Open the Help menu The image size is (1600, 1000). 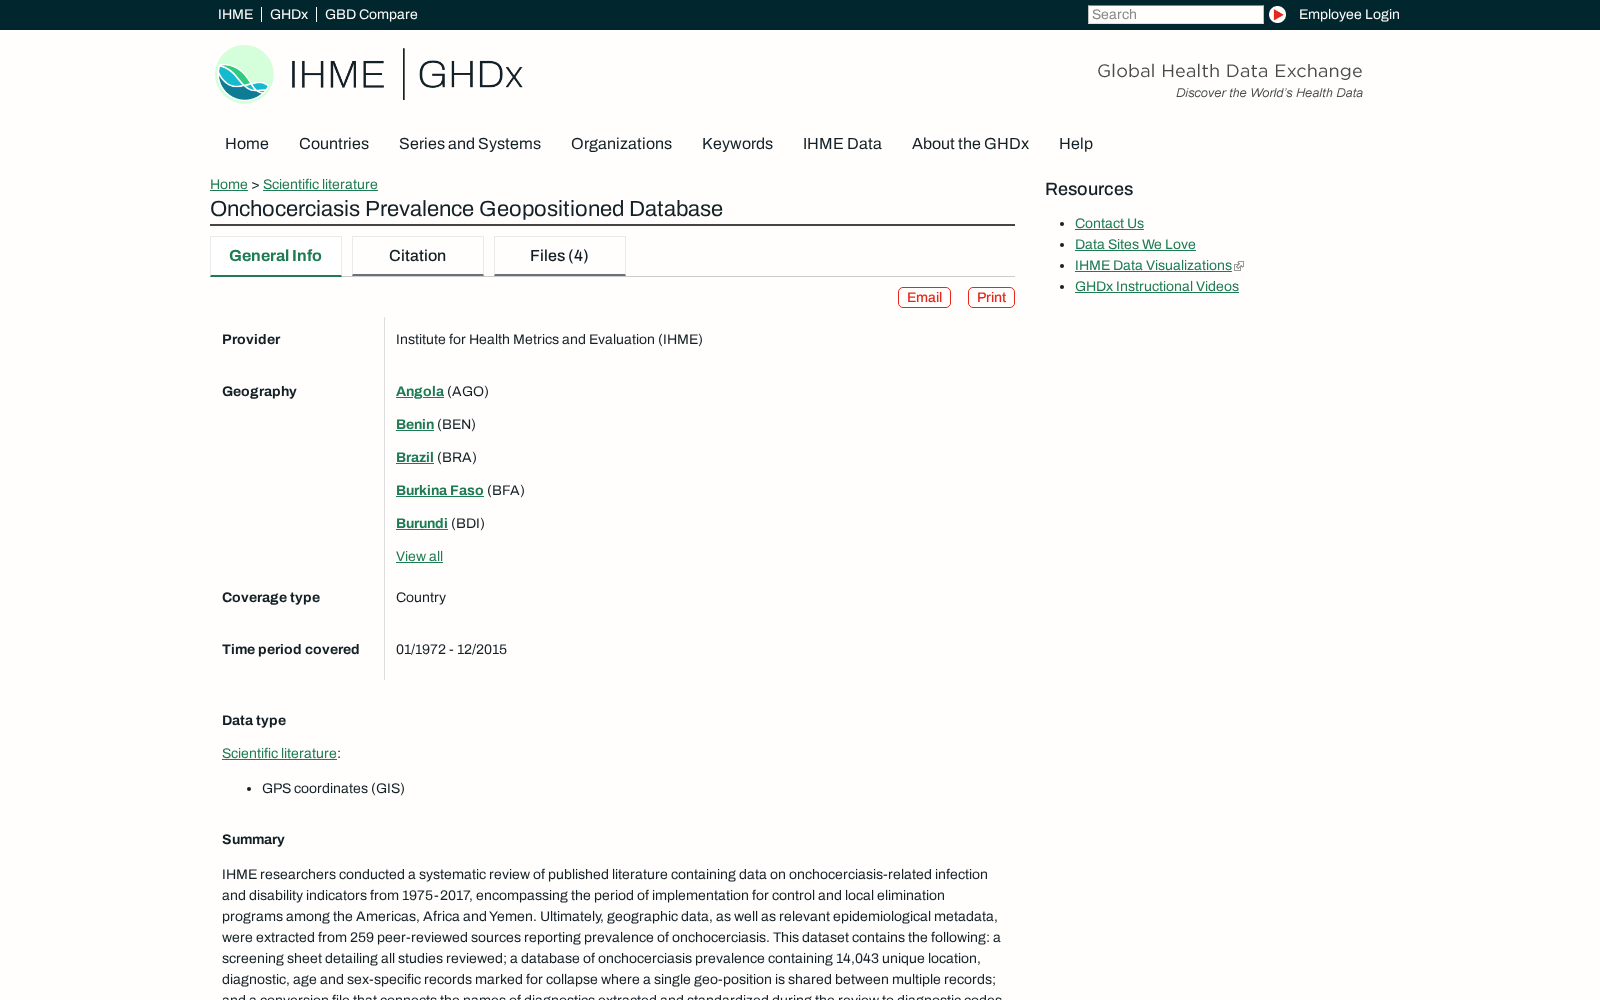pyautogui.click(x=1076, y=144)
